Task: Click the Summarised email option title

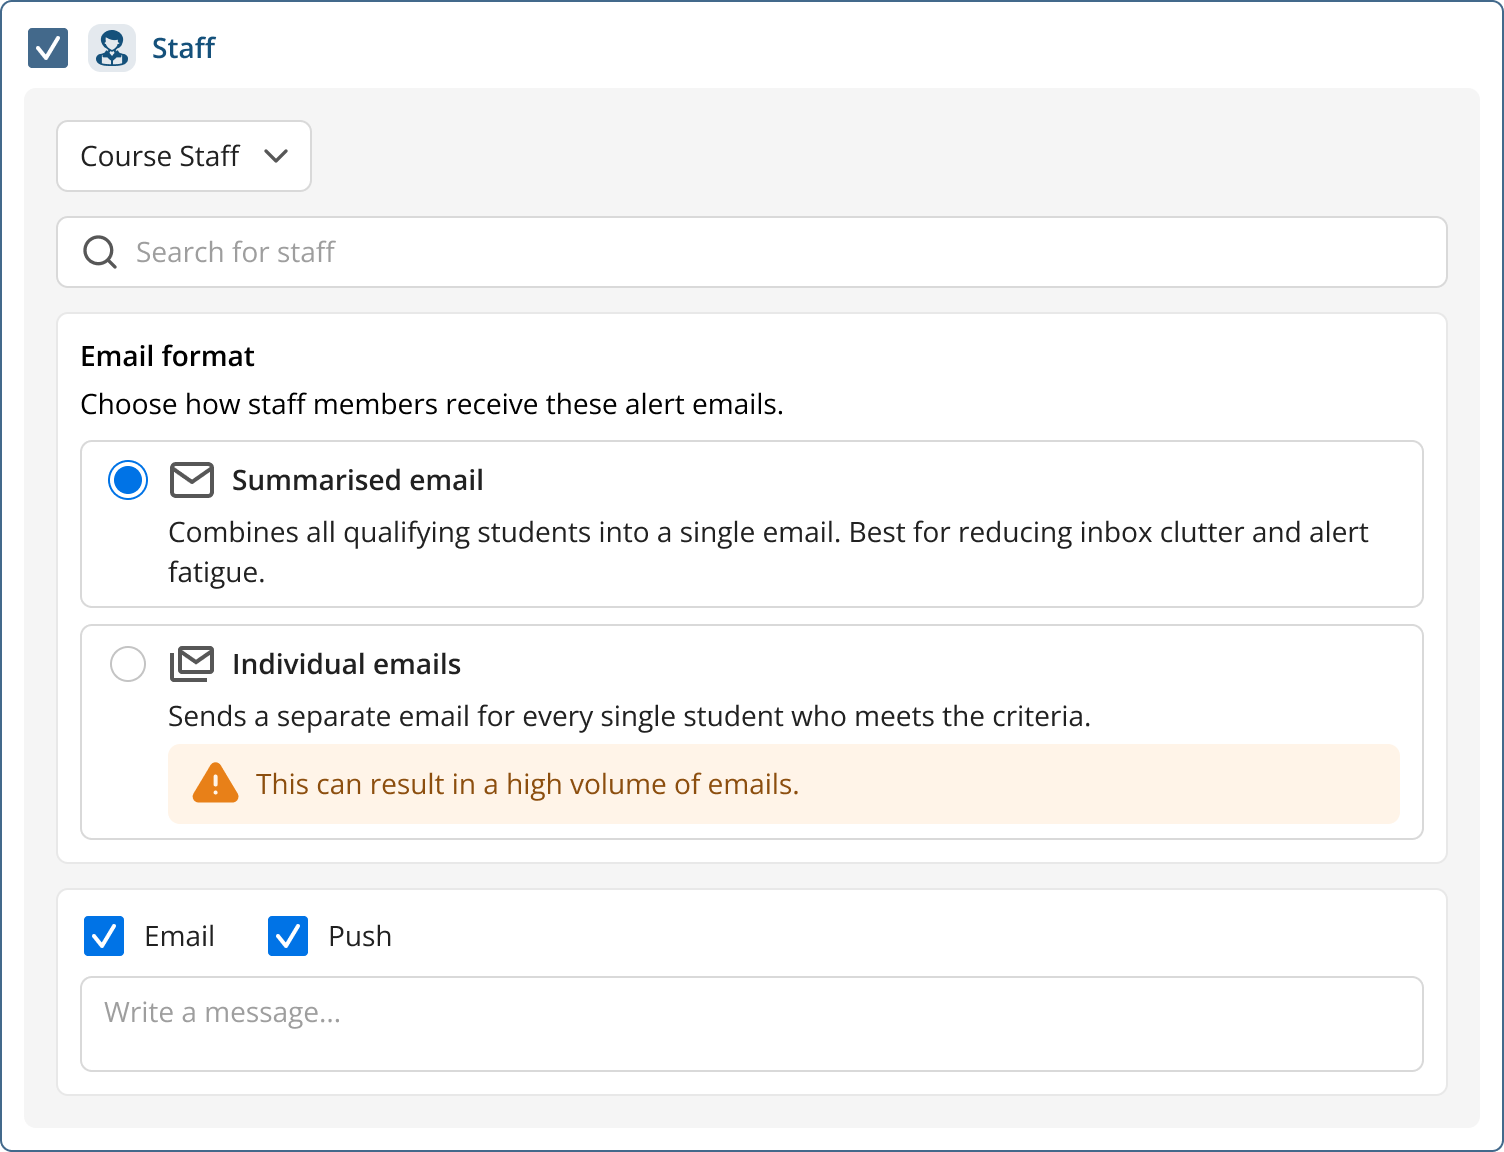Action: click(358, 480)
